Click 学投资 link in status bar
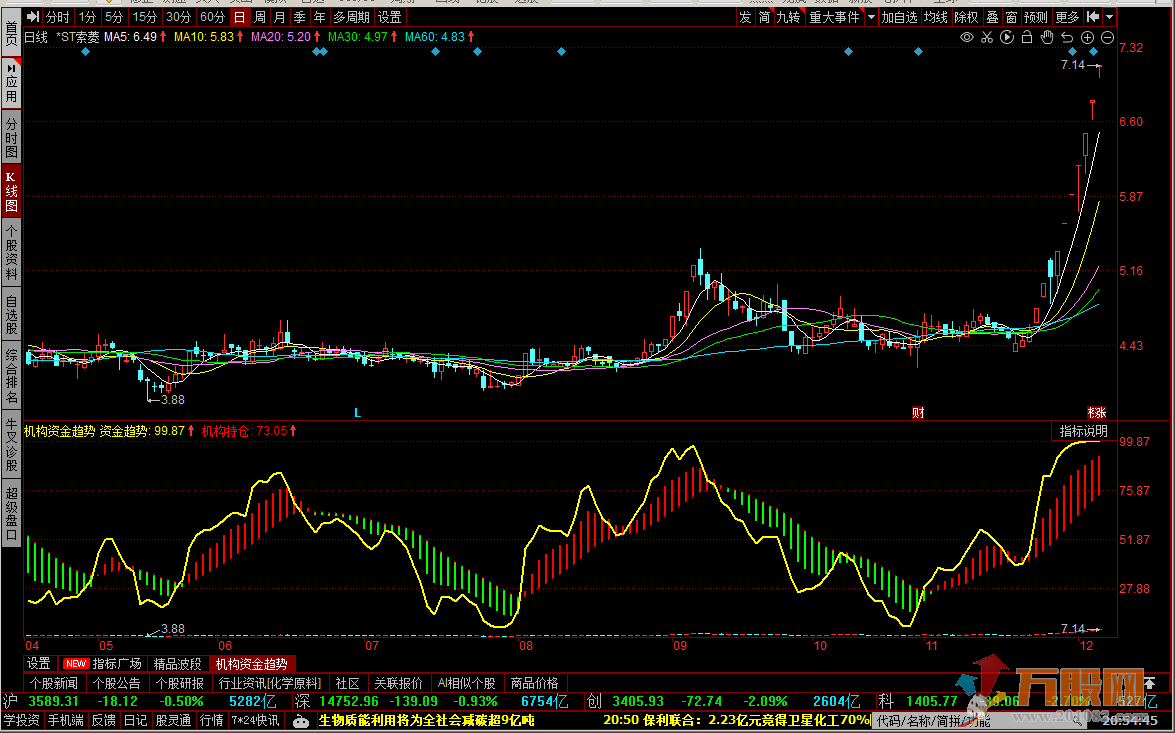Screen dimensions: 1175x733 click(x=22, y=721)
